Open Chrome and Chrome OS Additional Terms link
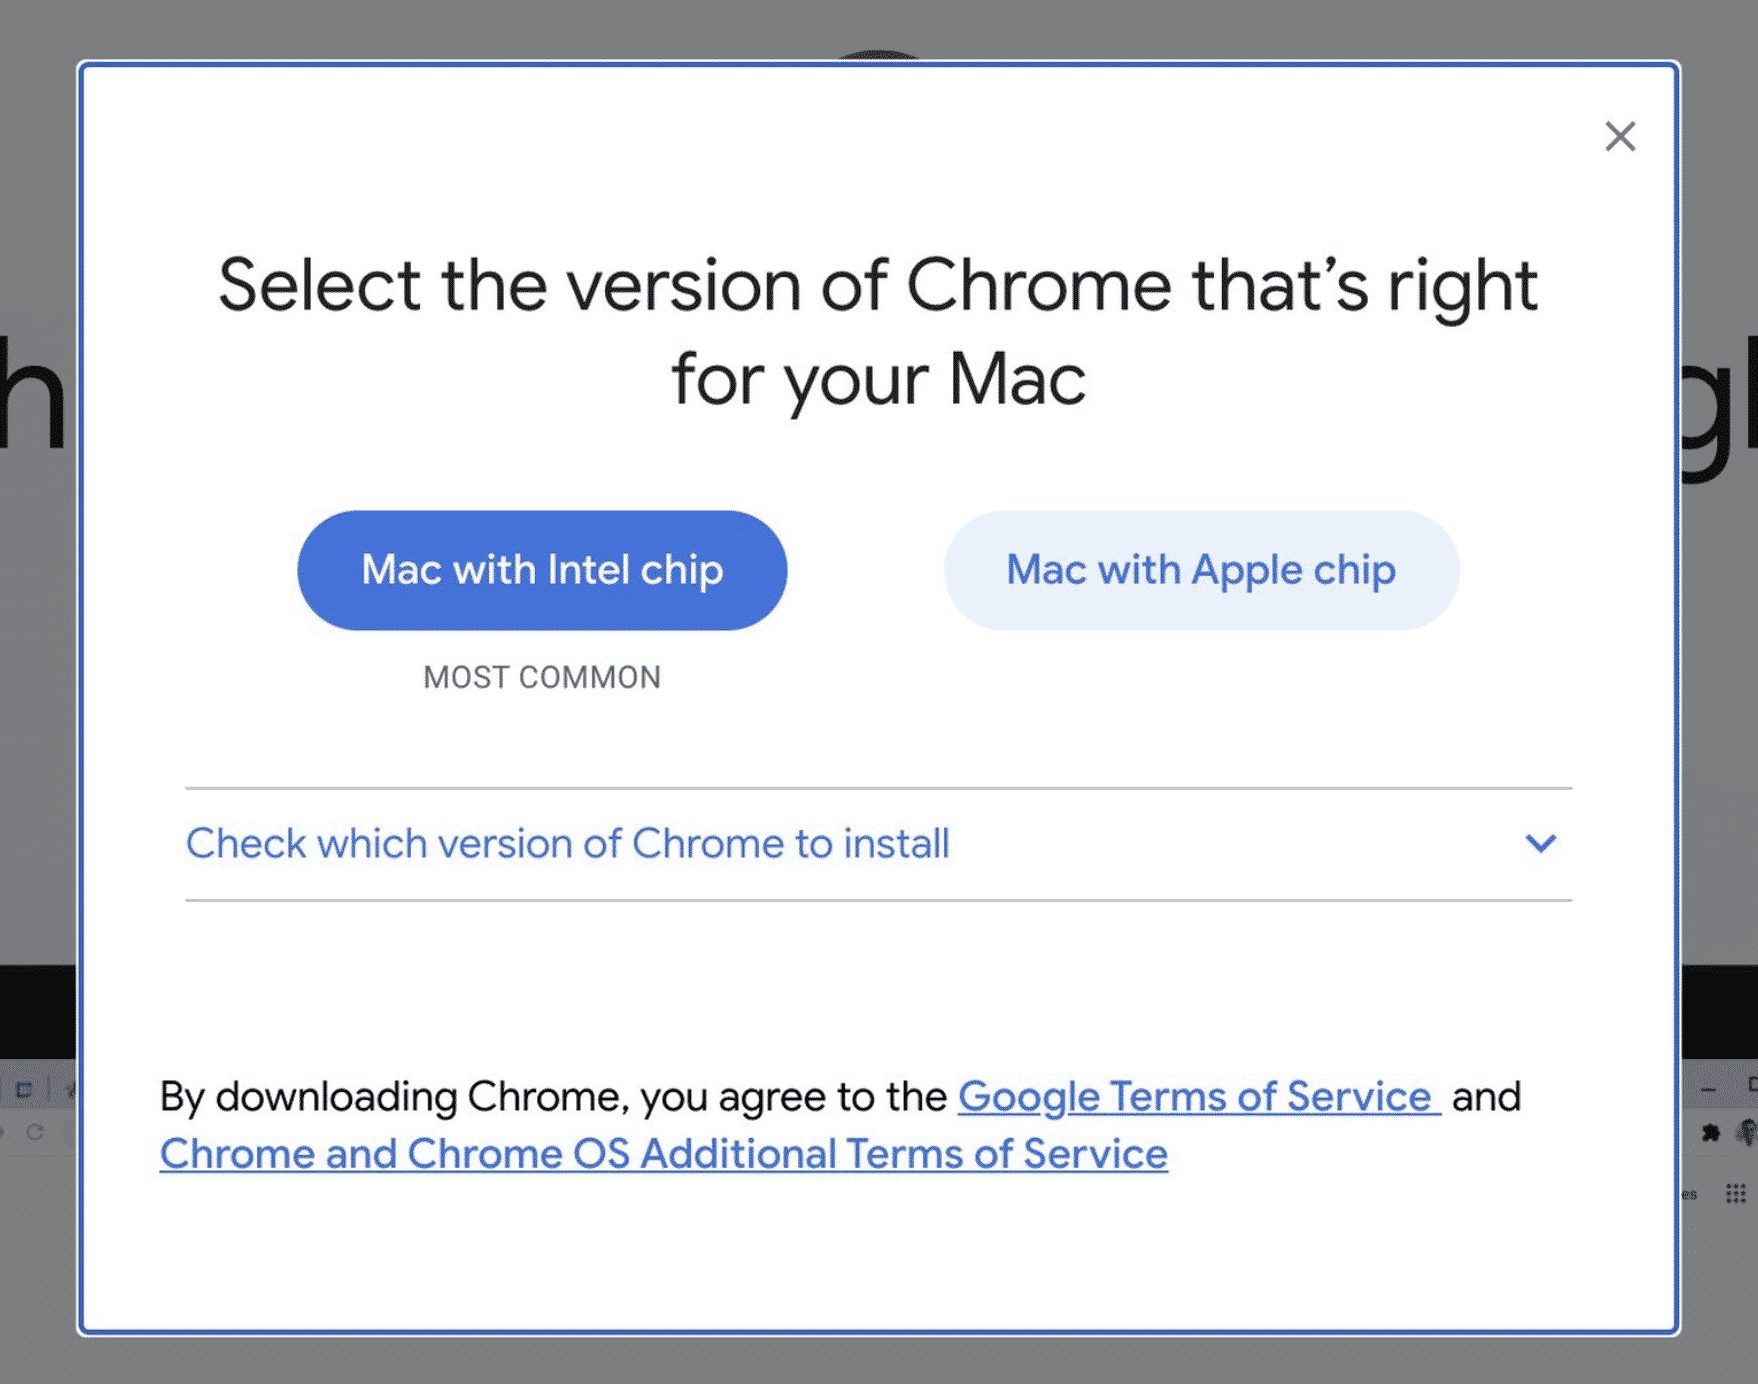 coord(663,1154)
